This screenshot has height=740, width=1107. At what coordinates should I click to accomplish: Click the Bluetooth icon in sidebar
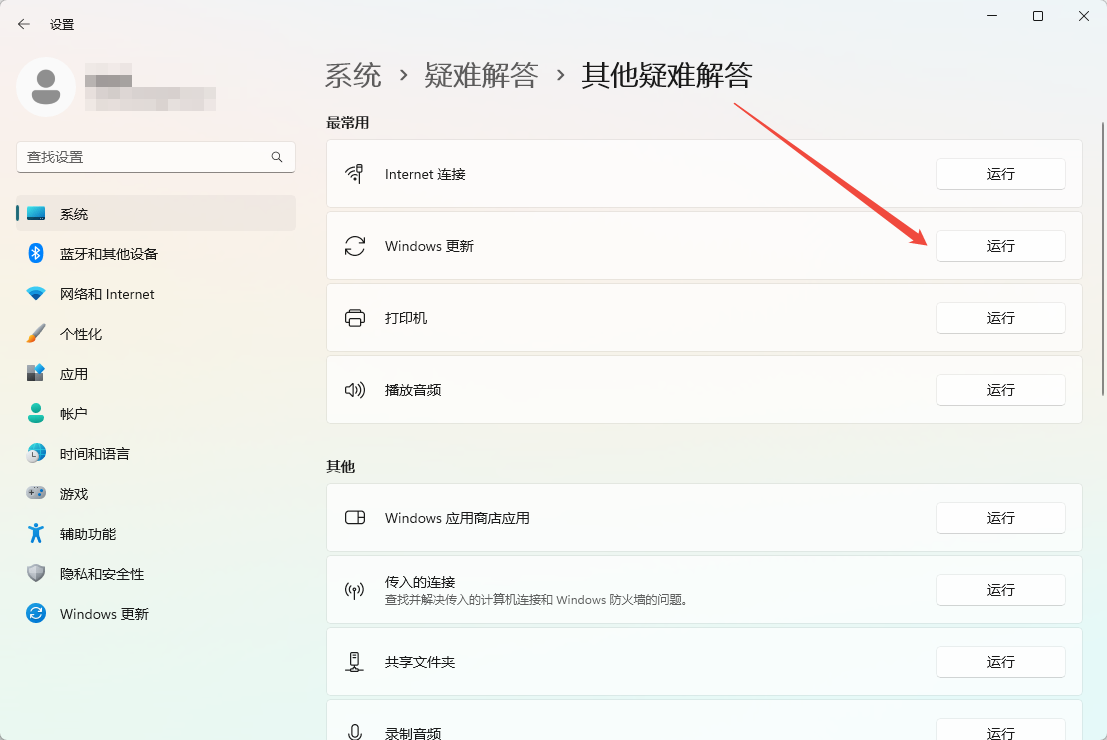(x=36, y=253)
